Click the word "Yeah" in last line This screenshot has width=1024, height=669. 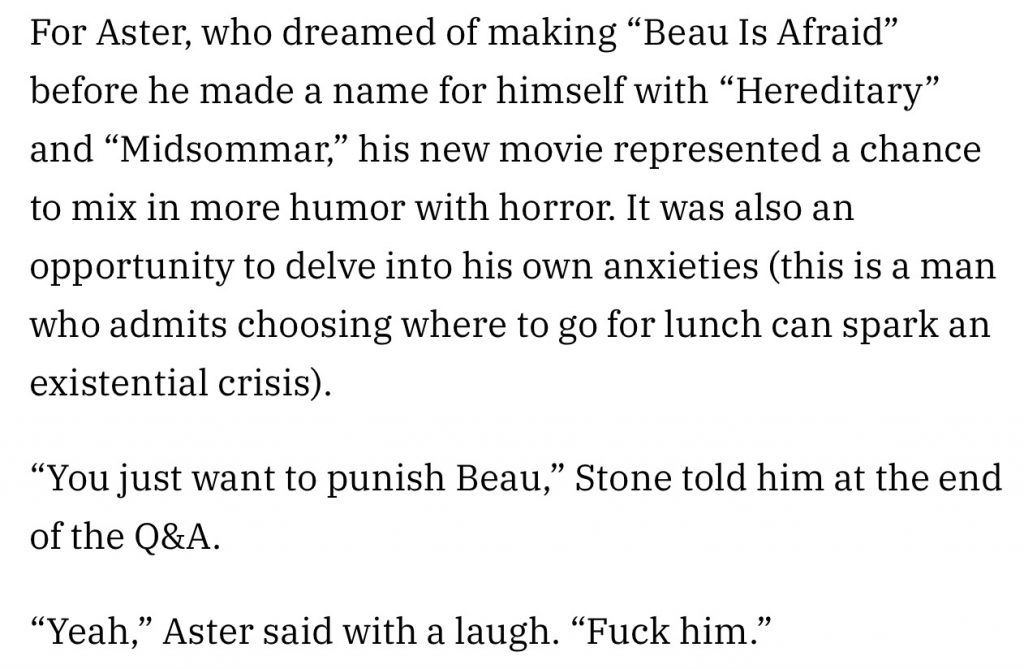(x=91, y=631)
